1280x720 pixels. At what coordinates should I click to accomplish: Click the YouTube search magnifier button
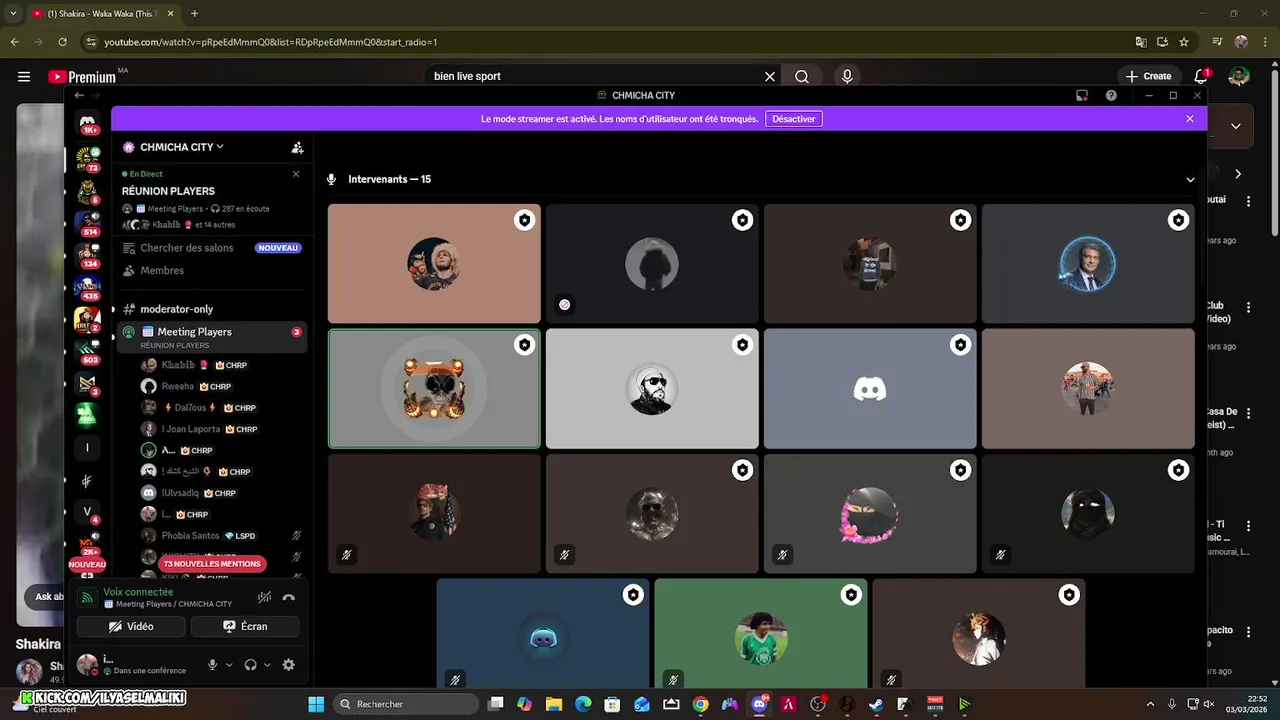(802, 76)
